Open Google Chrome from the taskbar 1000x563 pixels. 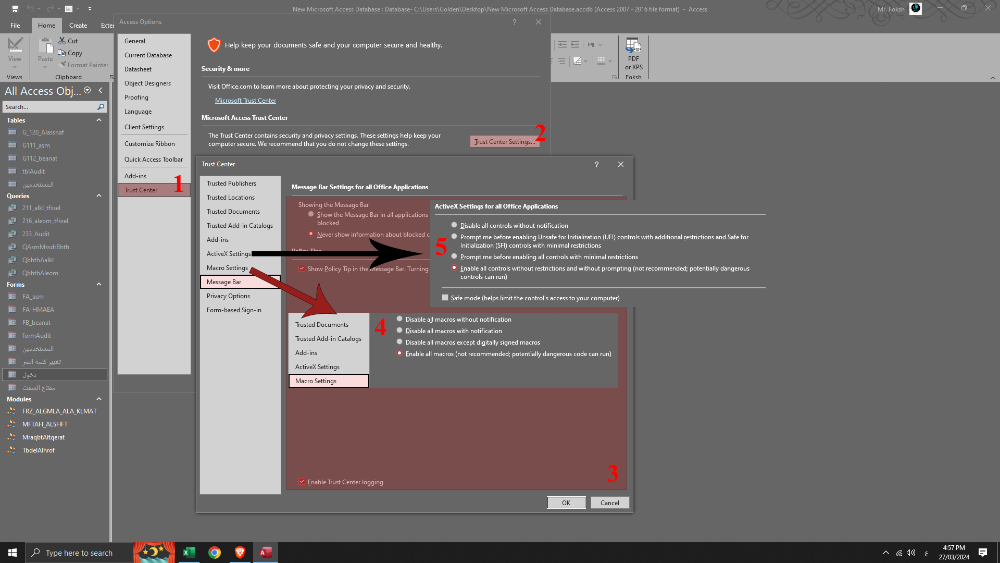pos(214,552)
